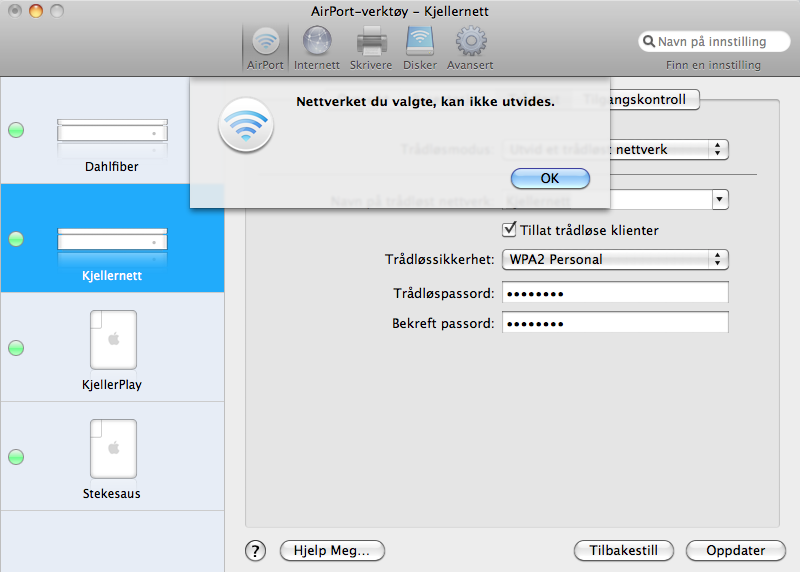Click the green status light beside Kjellernett
The height and width of the screenshot is (572, 800).
coord(16,239)
